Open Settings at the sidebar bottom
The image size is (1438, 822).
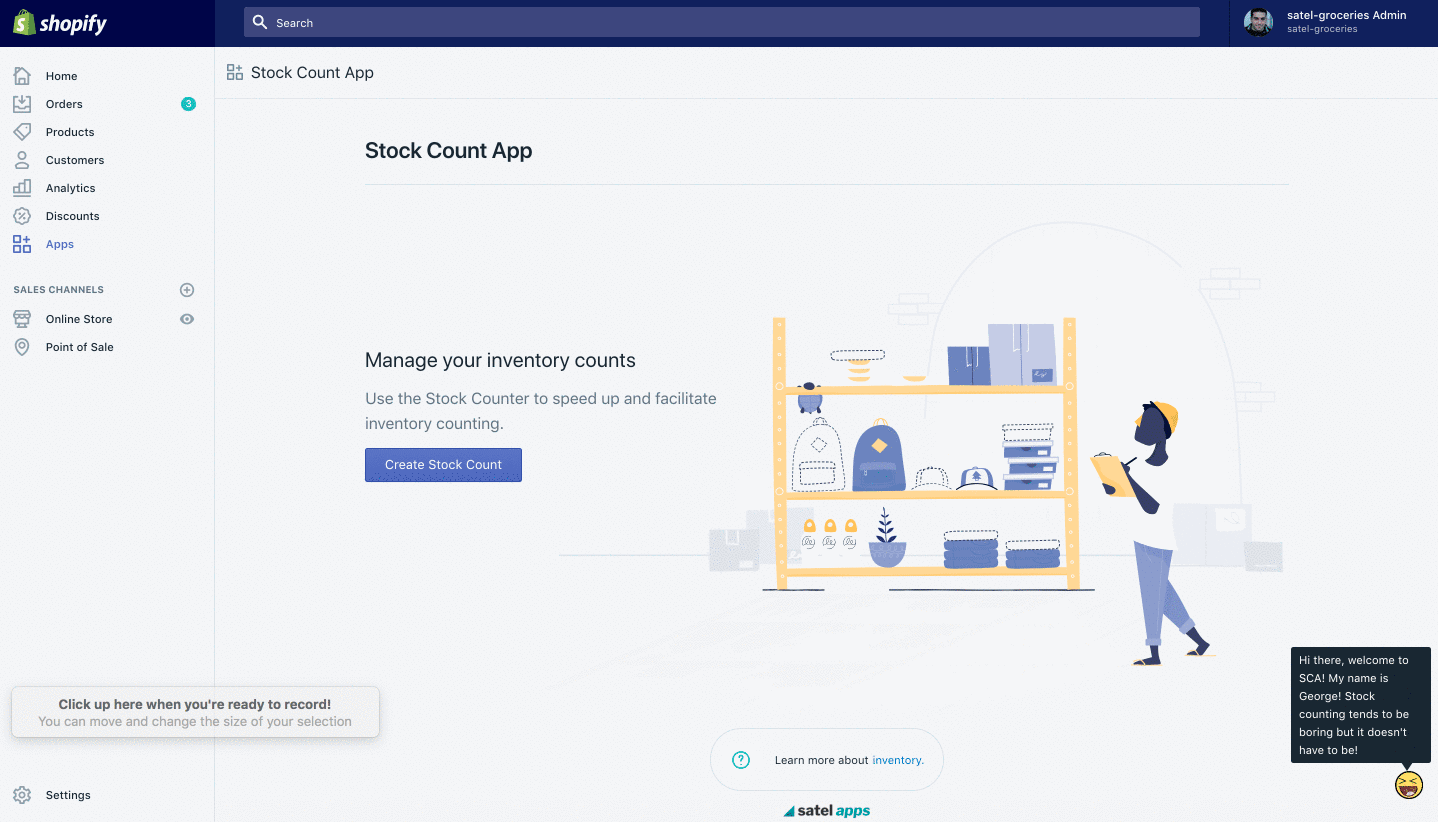pyautogui.click(x=67, y=795)
